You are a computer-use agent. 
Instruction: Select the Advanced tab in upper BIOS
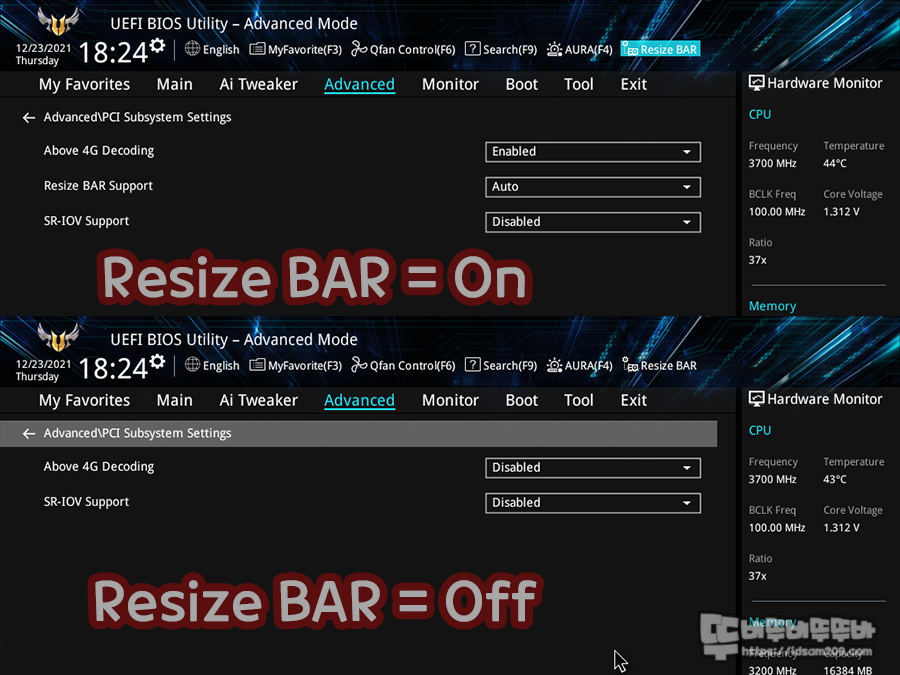[359, 84]
